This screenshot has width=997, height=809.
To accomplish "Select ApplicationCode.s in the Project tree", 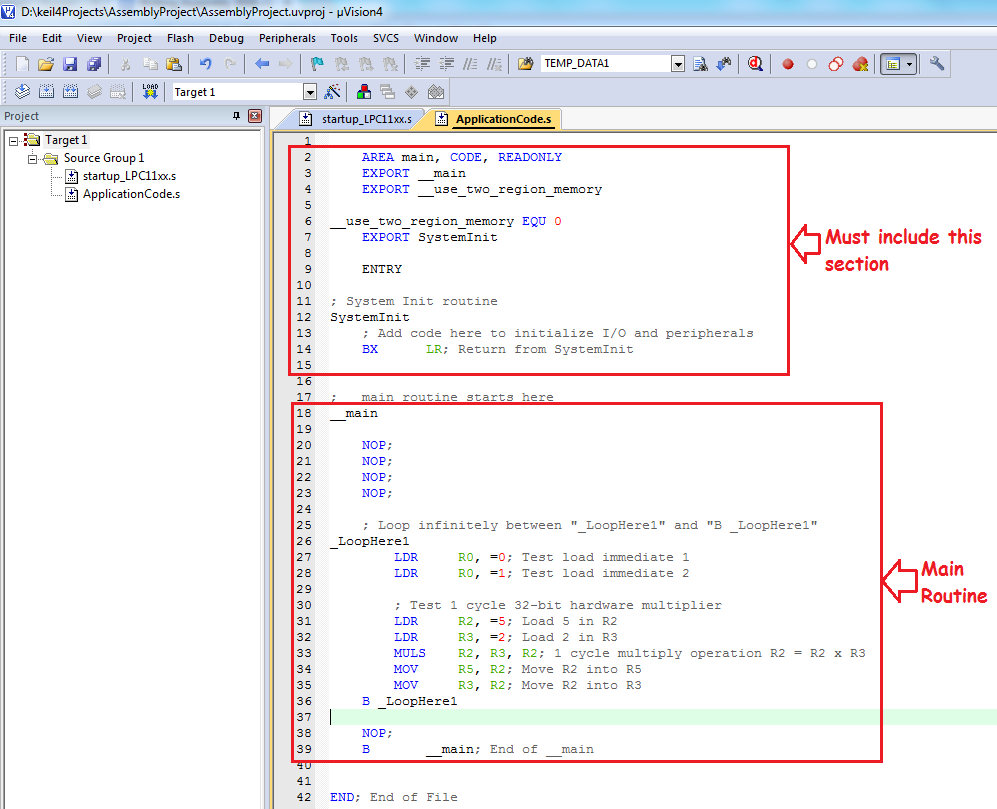I will [131, 194].
